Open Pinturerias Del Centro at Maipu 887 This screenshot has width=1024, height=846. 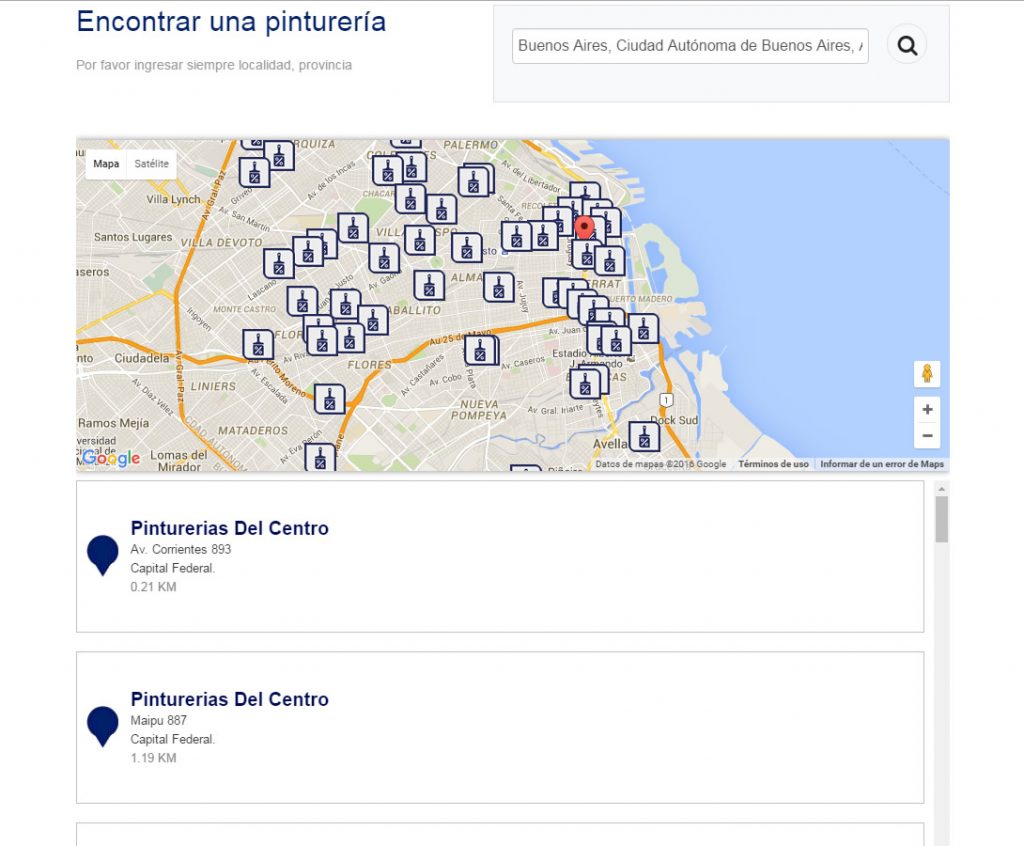tap(229, 699)
